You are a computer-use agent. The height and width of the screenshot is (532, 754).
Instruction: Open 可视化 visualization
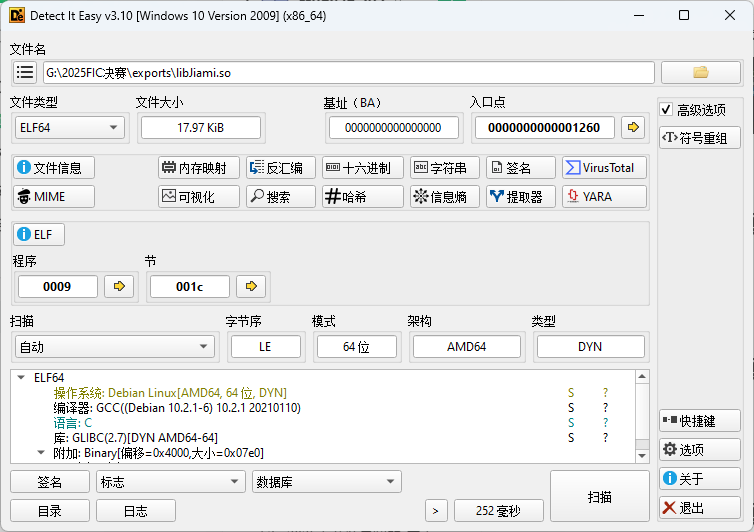(199, 197)
